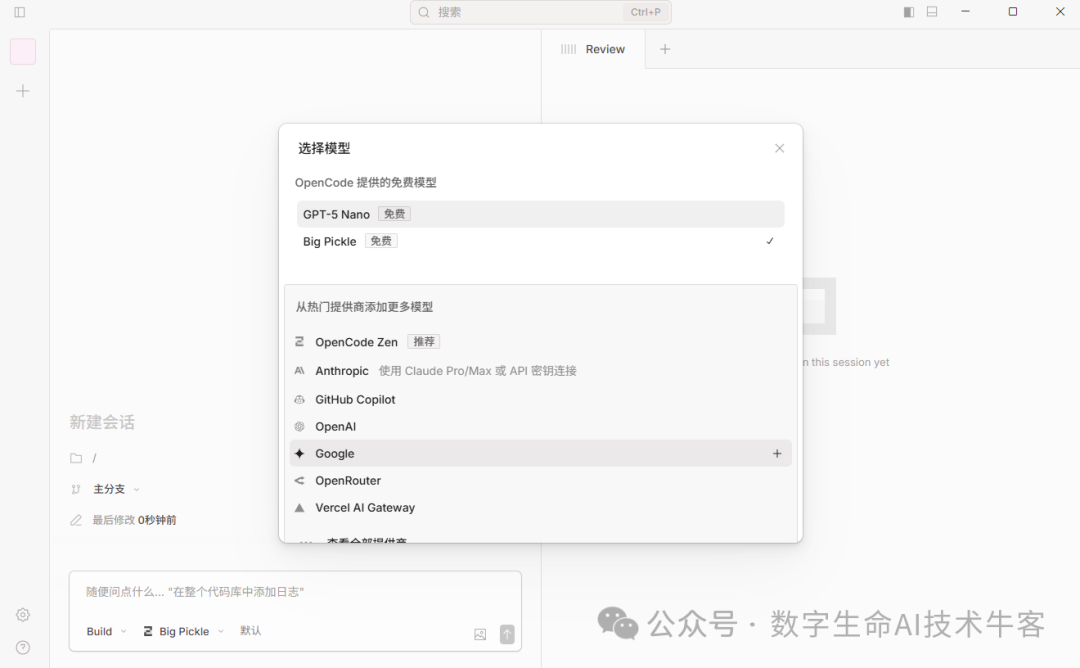
Task: Focus the prompt input field
Action: click(295, 592)
